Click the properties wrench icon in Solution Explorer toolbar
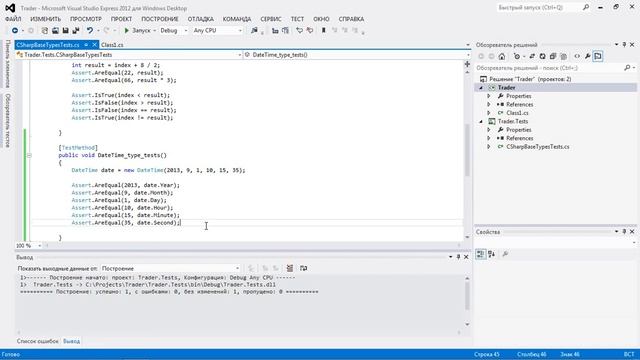 click(x=587, y=56)
